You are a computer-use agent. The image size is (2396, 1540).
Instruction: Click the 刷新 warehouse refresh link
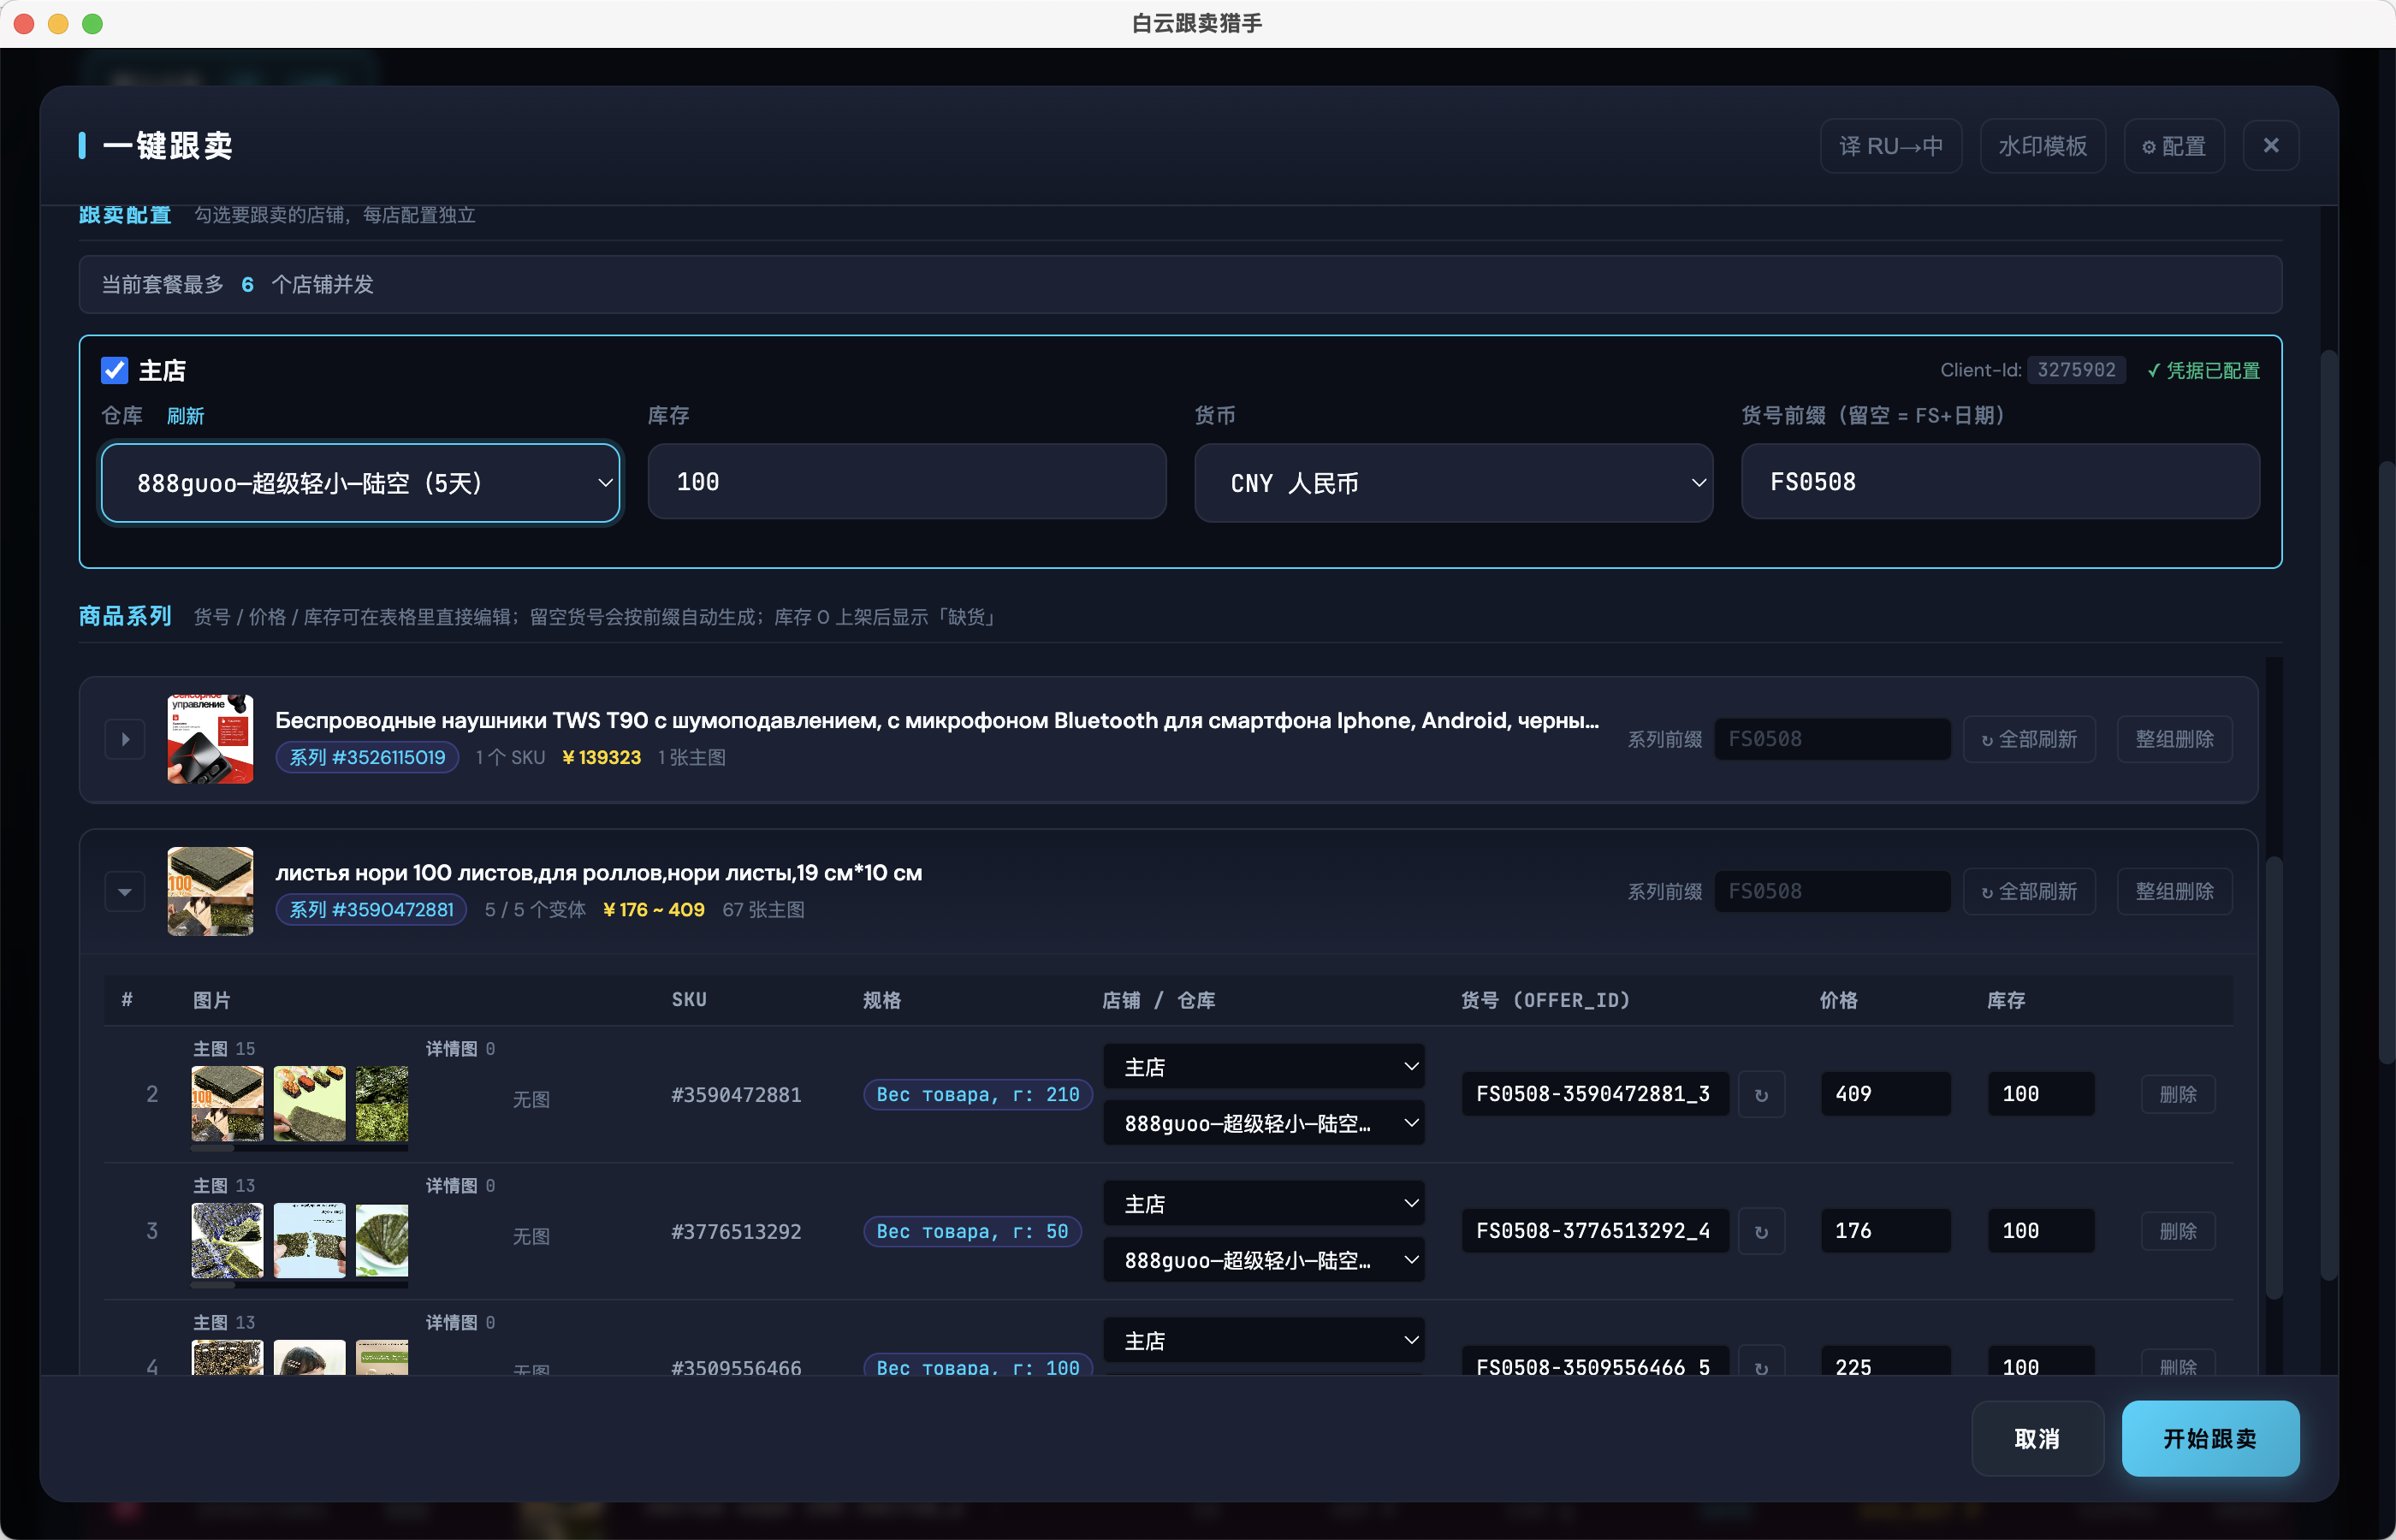tap(186, 416)
